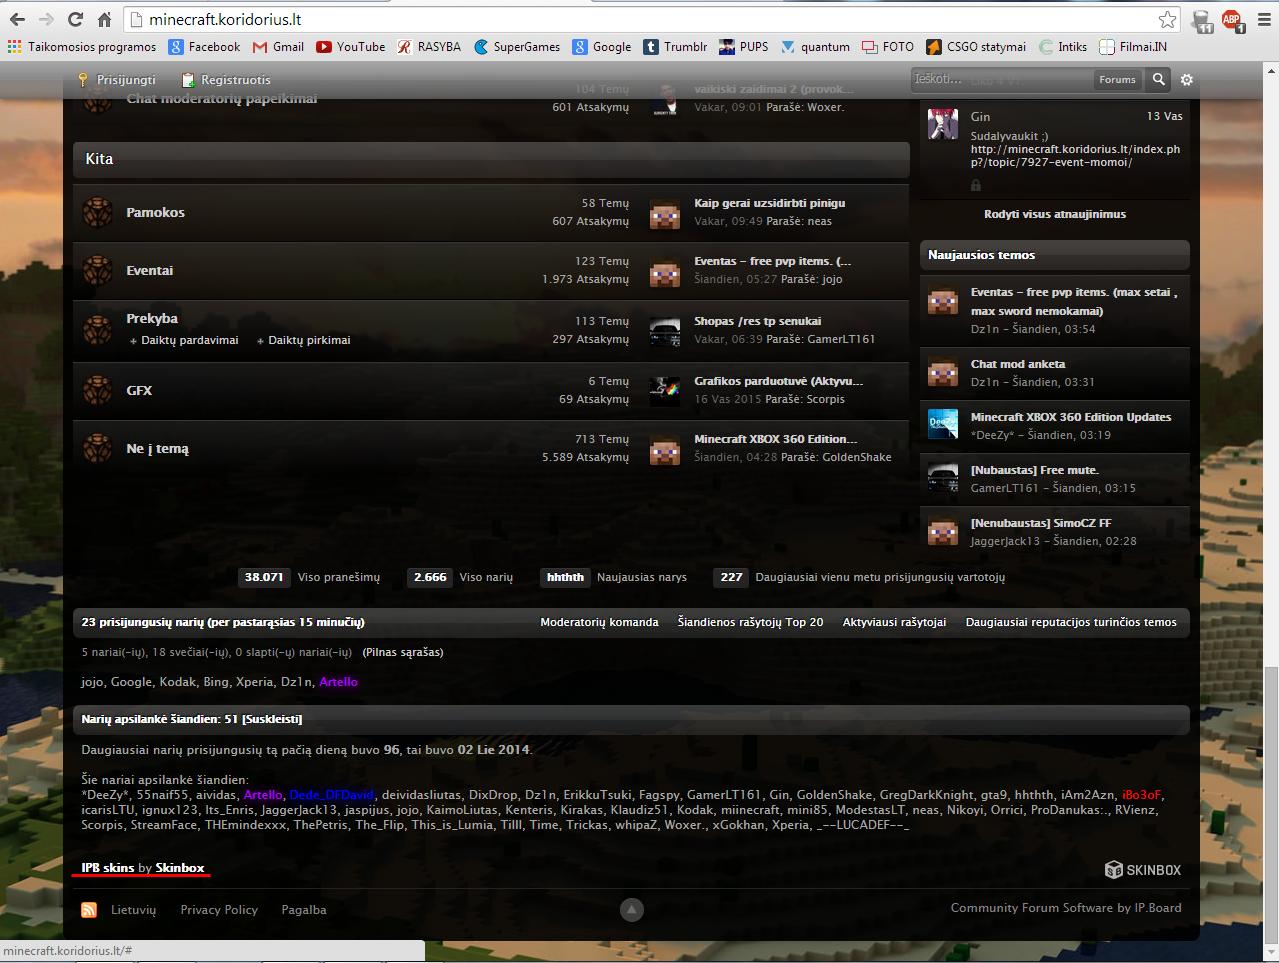Open Šiandienos rašytojų Top 20 tab
The height and width of the screenshot is (963, 1279).
(x=750, y=622)
